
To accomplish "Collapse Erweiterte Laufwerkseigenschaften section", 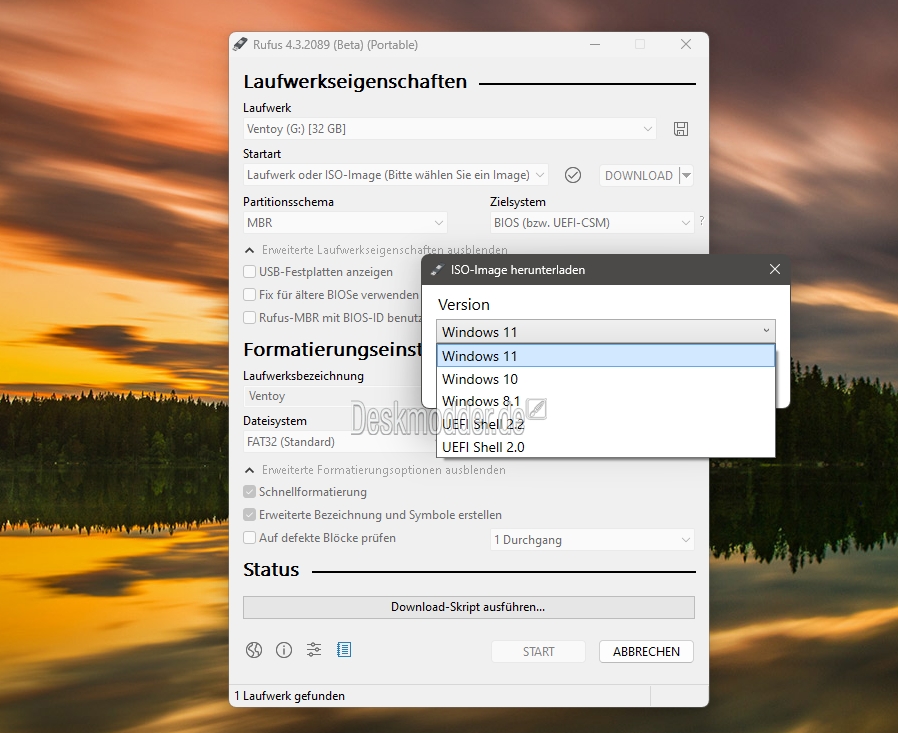I will click(376, 250).
